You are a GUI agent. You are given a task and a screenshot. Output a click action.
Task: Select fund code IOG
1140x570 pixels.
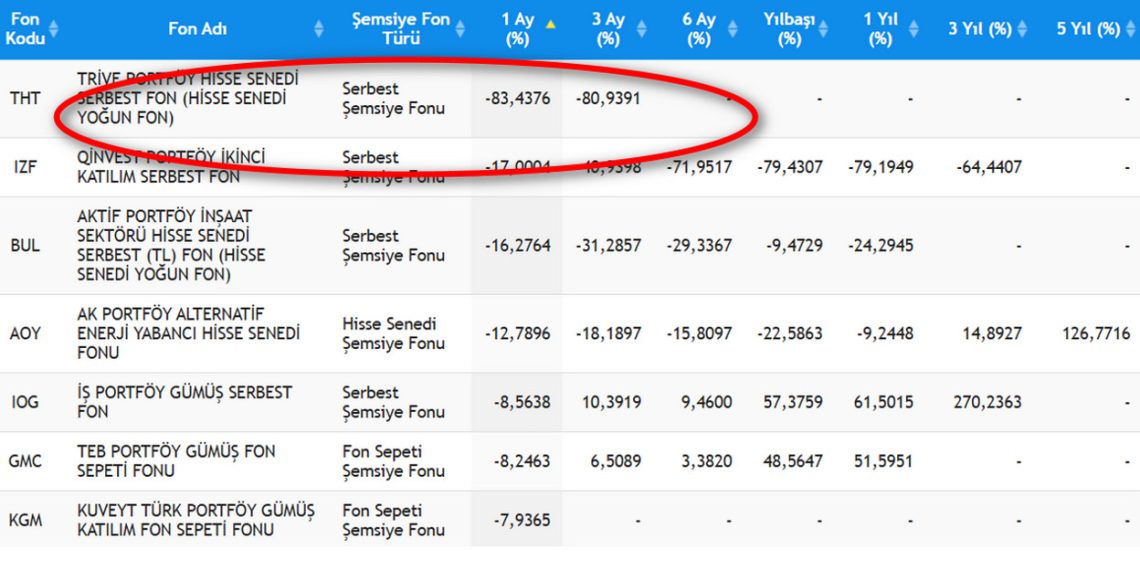25,402
